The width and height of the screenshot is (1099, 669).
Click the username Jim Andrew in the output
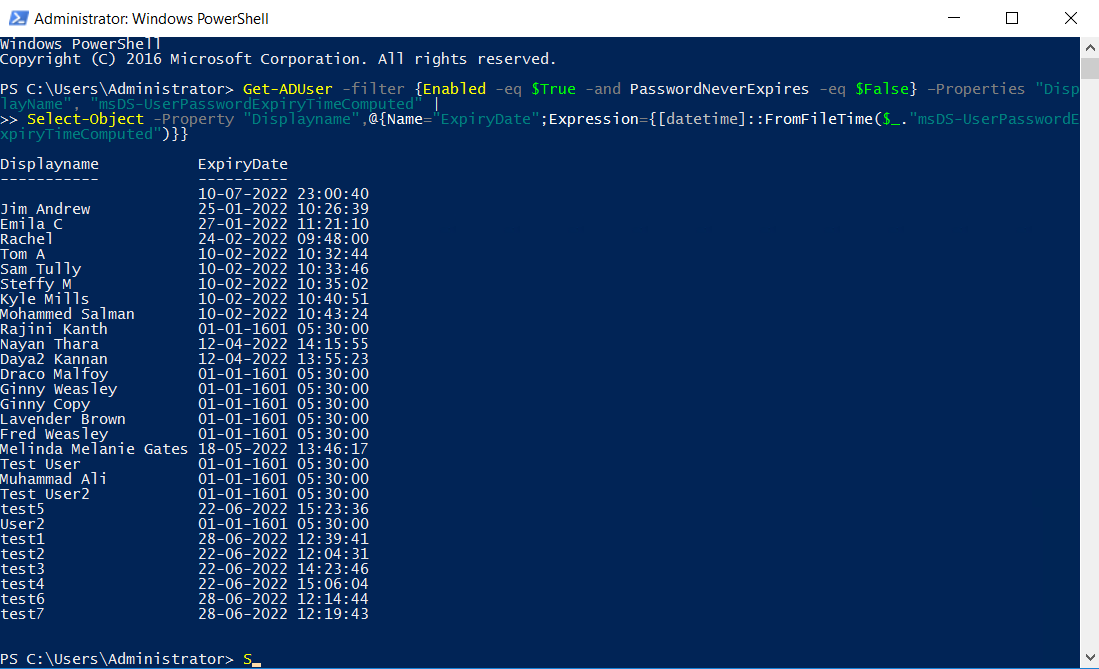(45, 208)
